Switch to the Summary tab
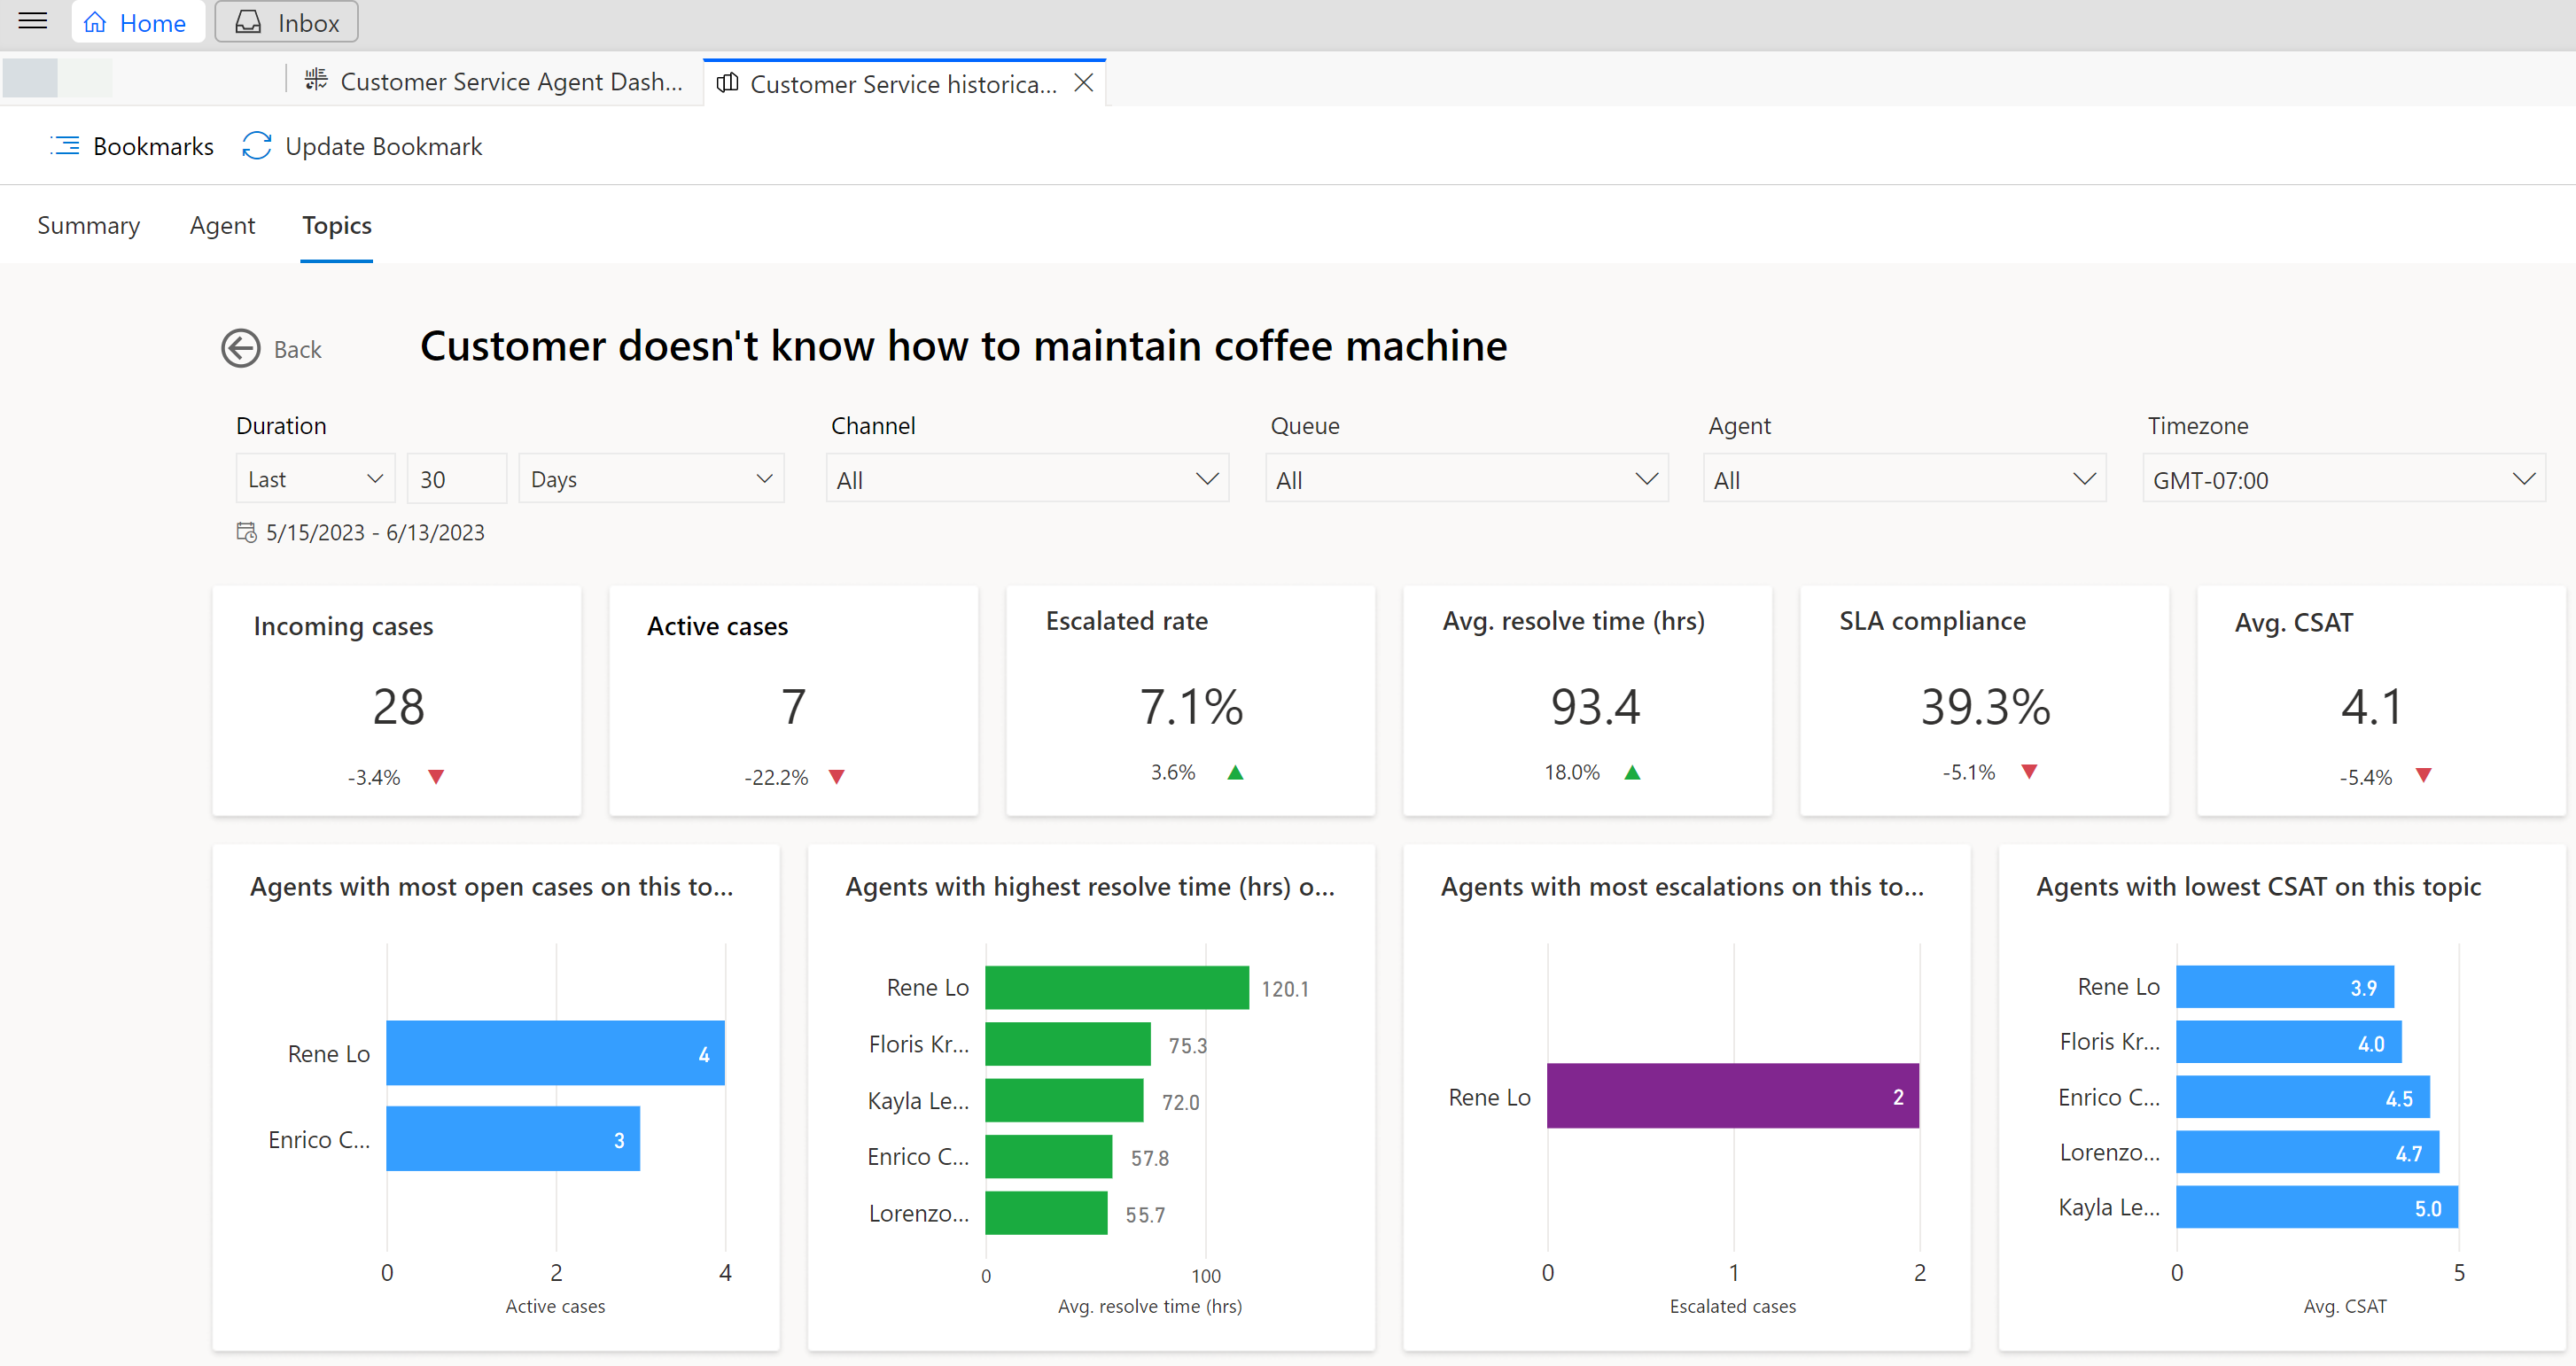Image resolution: width=2576 pixels, height=1366 pixels. click(90, 223)
